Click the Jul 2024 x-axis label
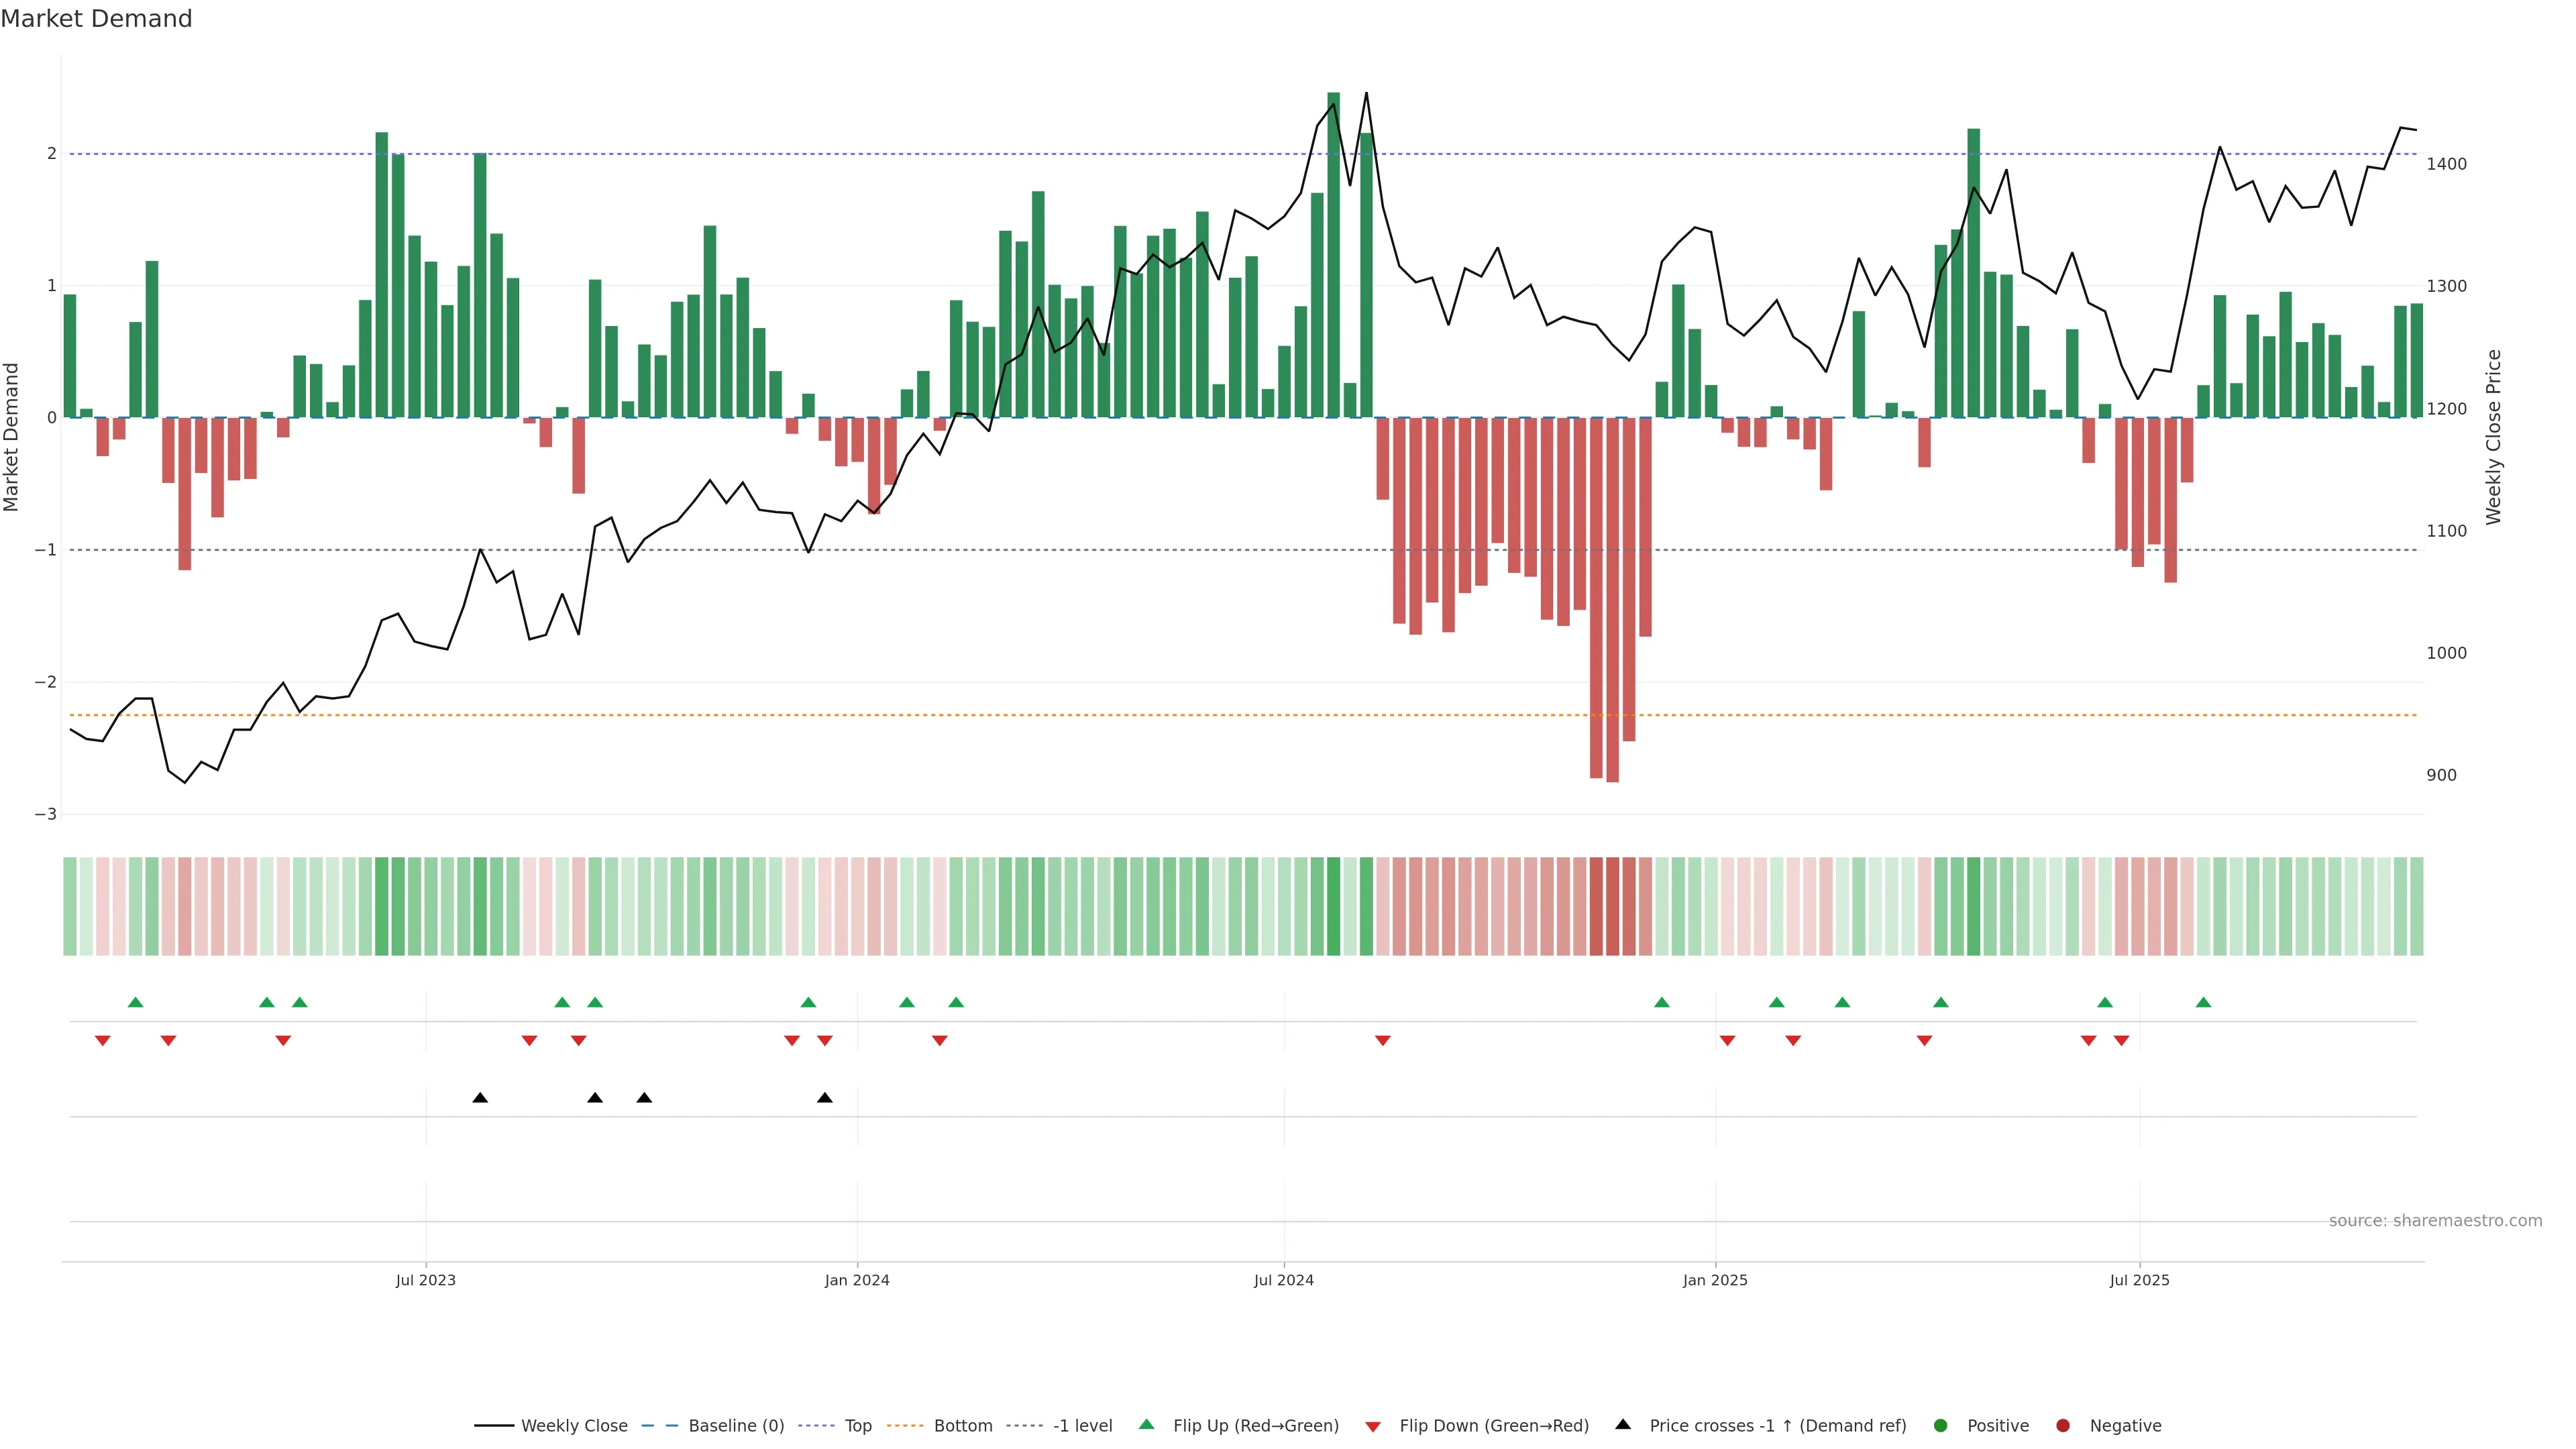This screenshot has height=1449, width=2576. point(1283,1280)
